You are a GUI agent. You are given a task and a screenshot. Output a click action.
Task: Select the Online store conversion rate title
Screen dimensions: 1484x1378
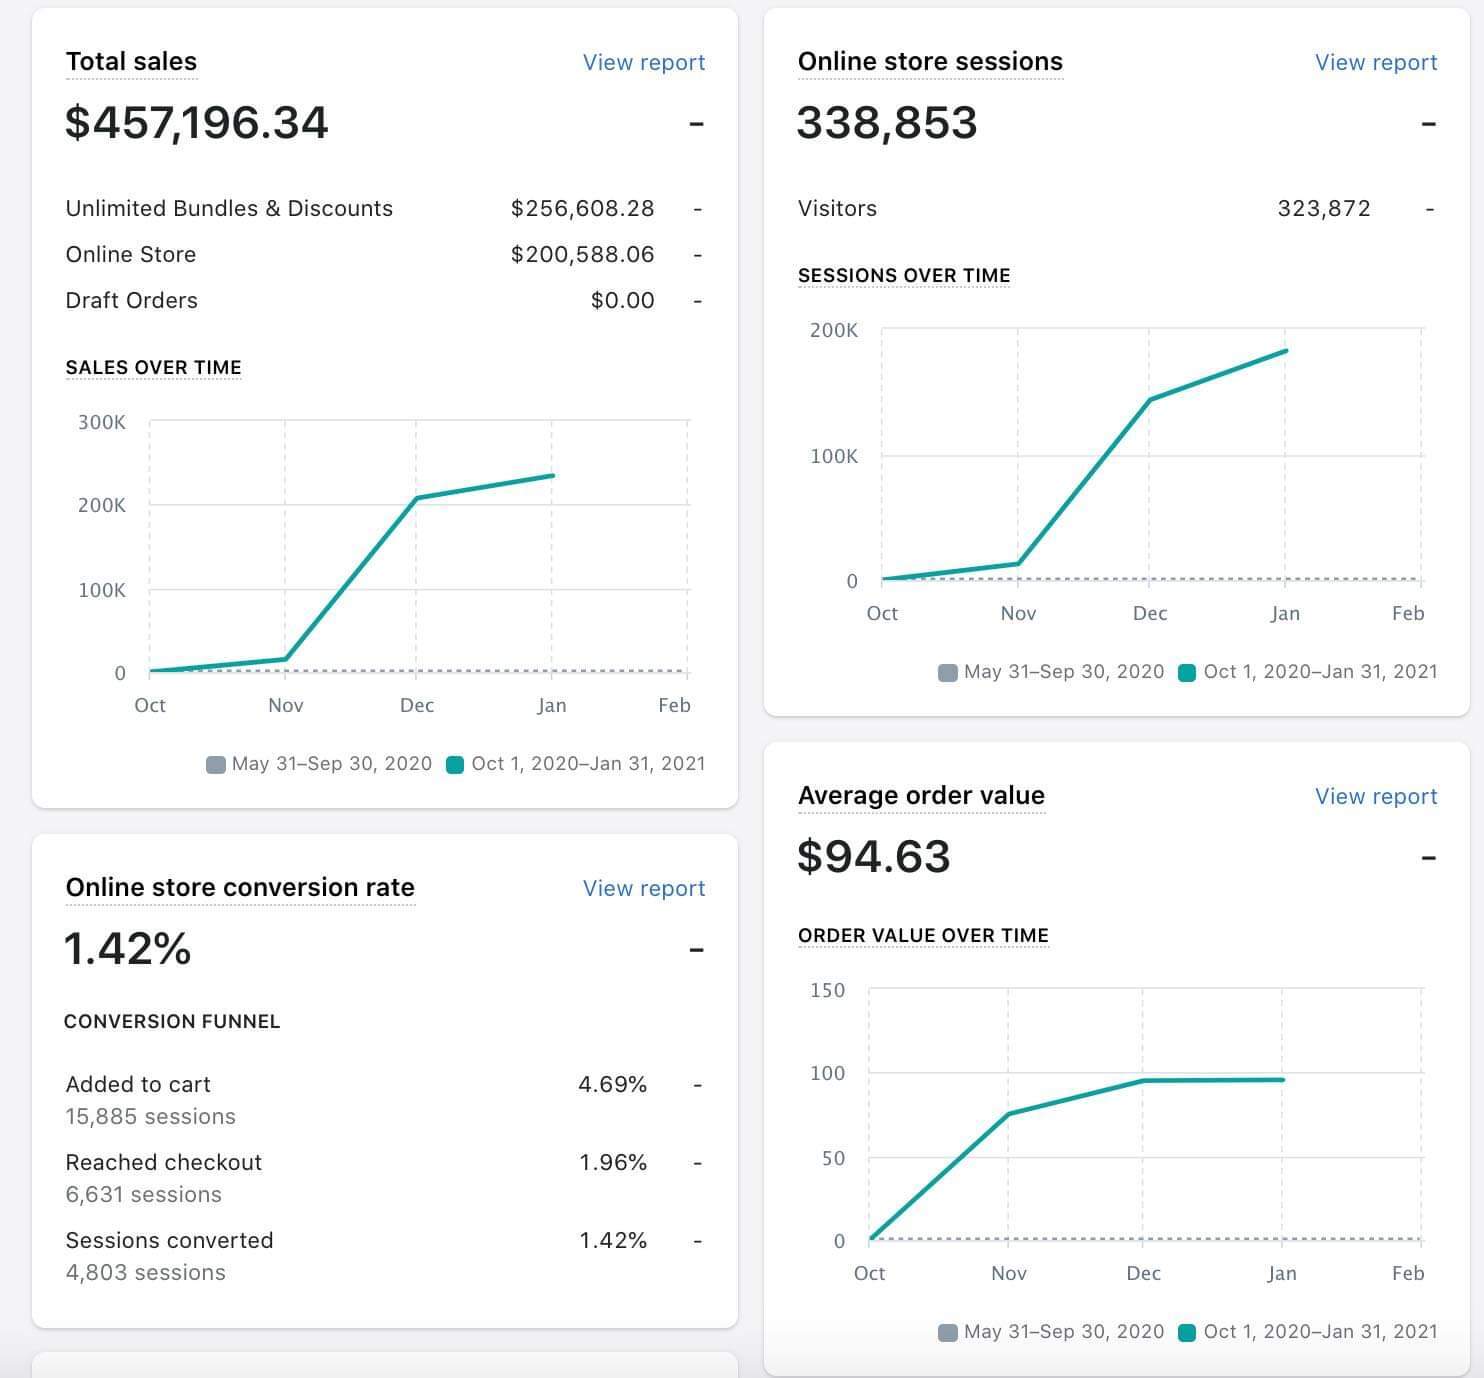click(240, 888)
